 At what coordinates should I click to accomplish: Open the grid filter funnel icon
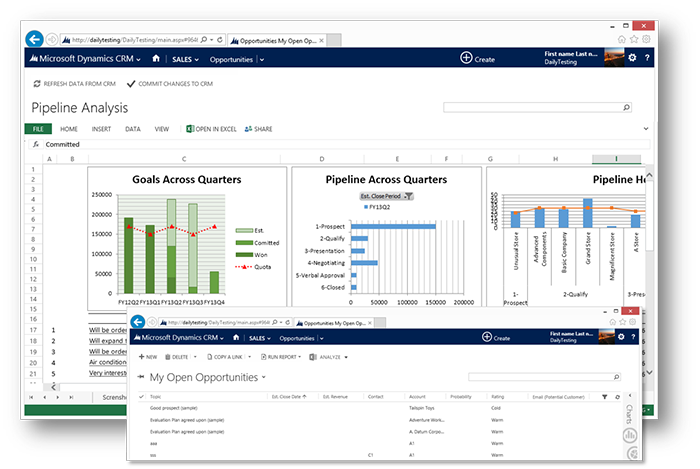point(604,397)
